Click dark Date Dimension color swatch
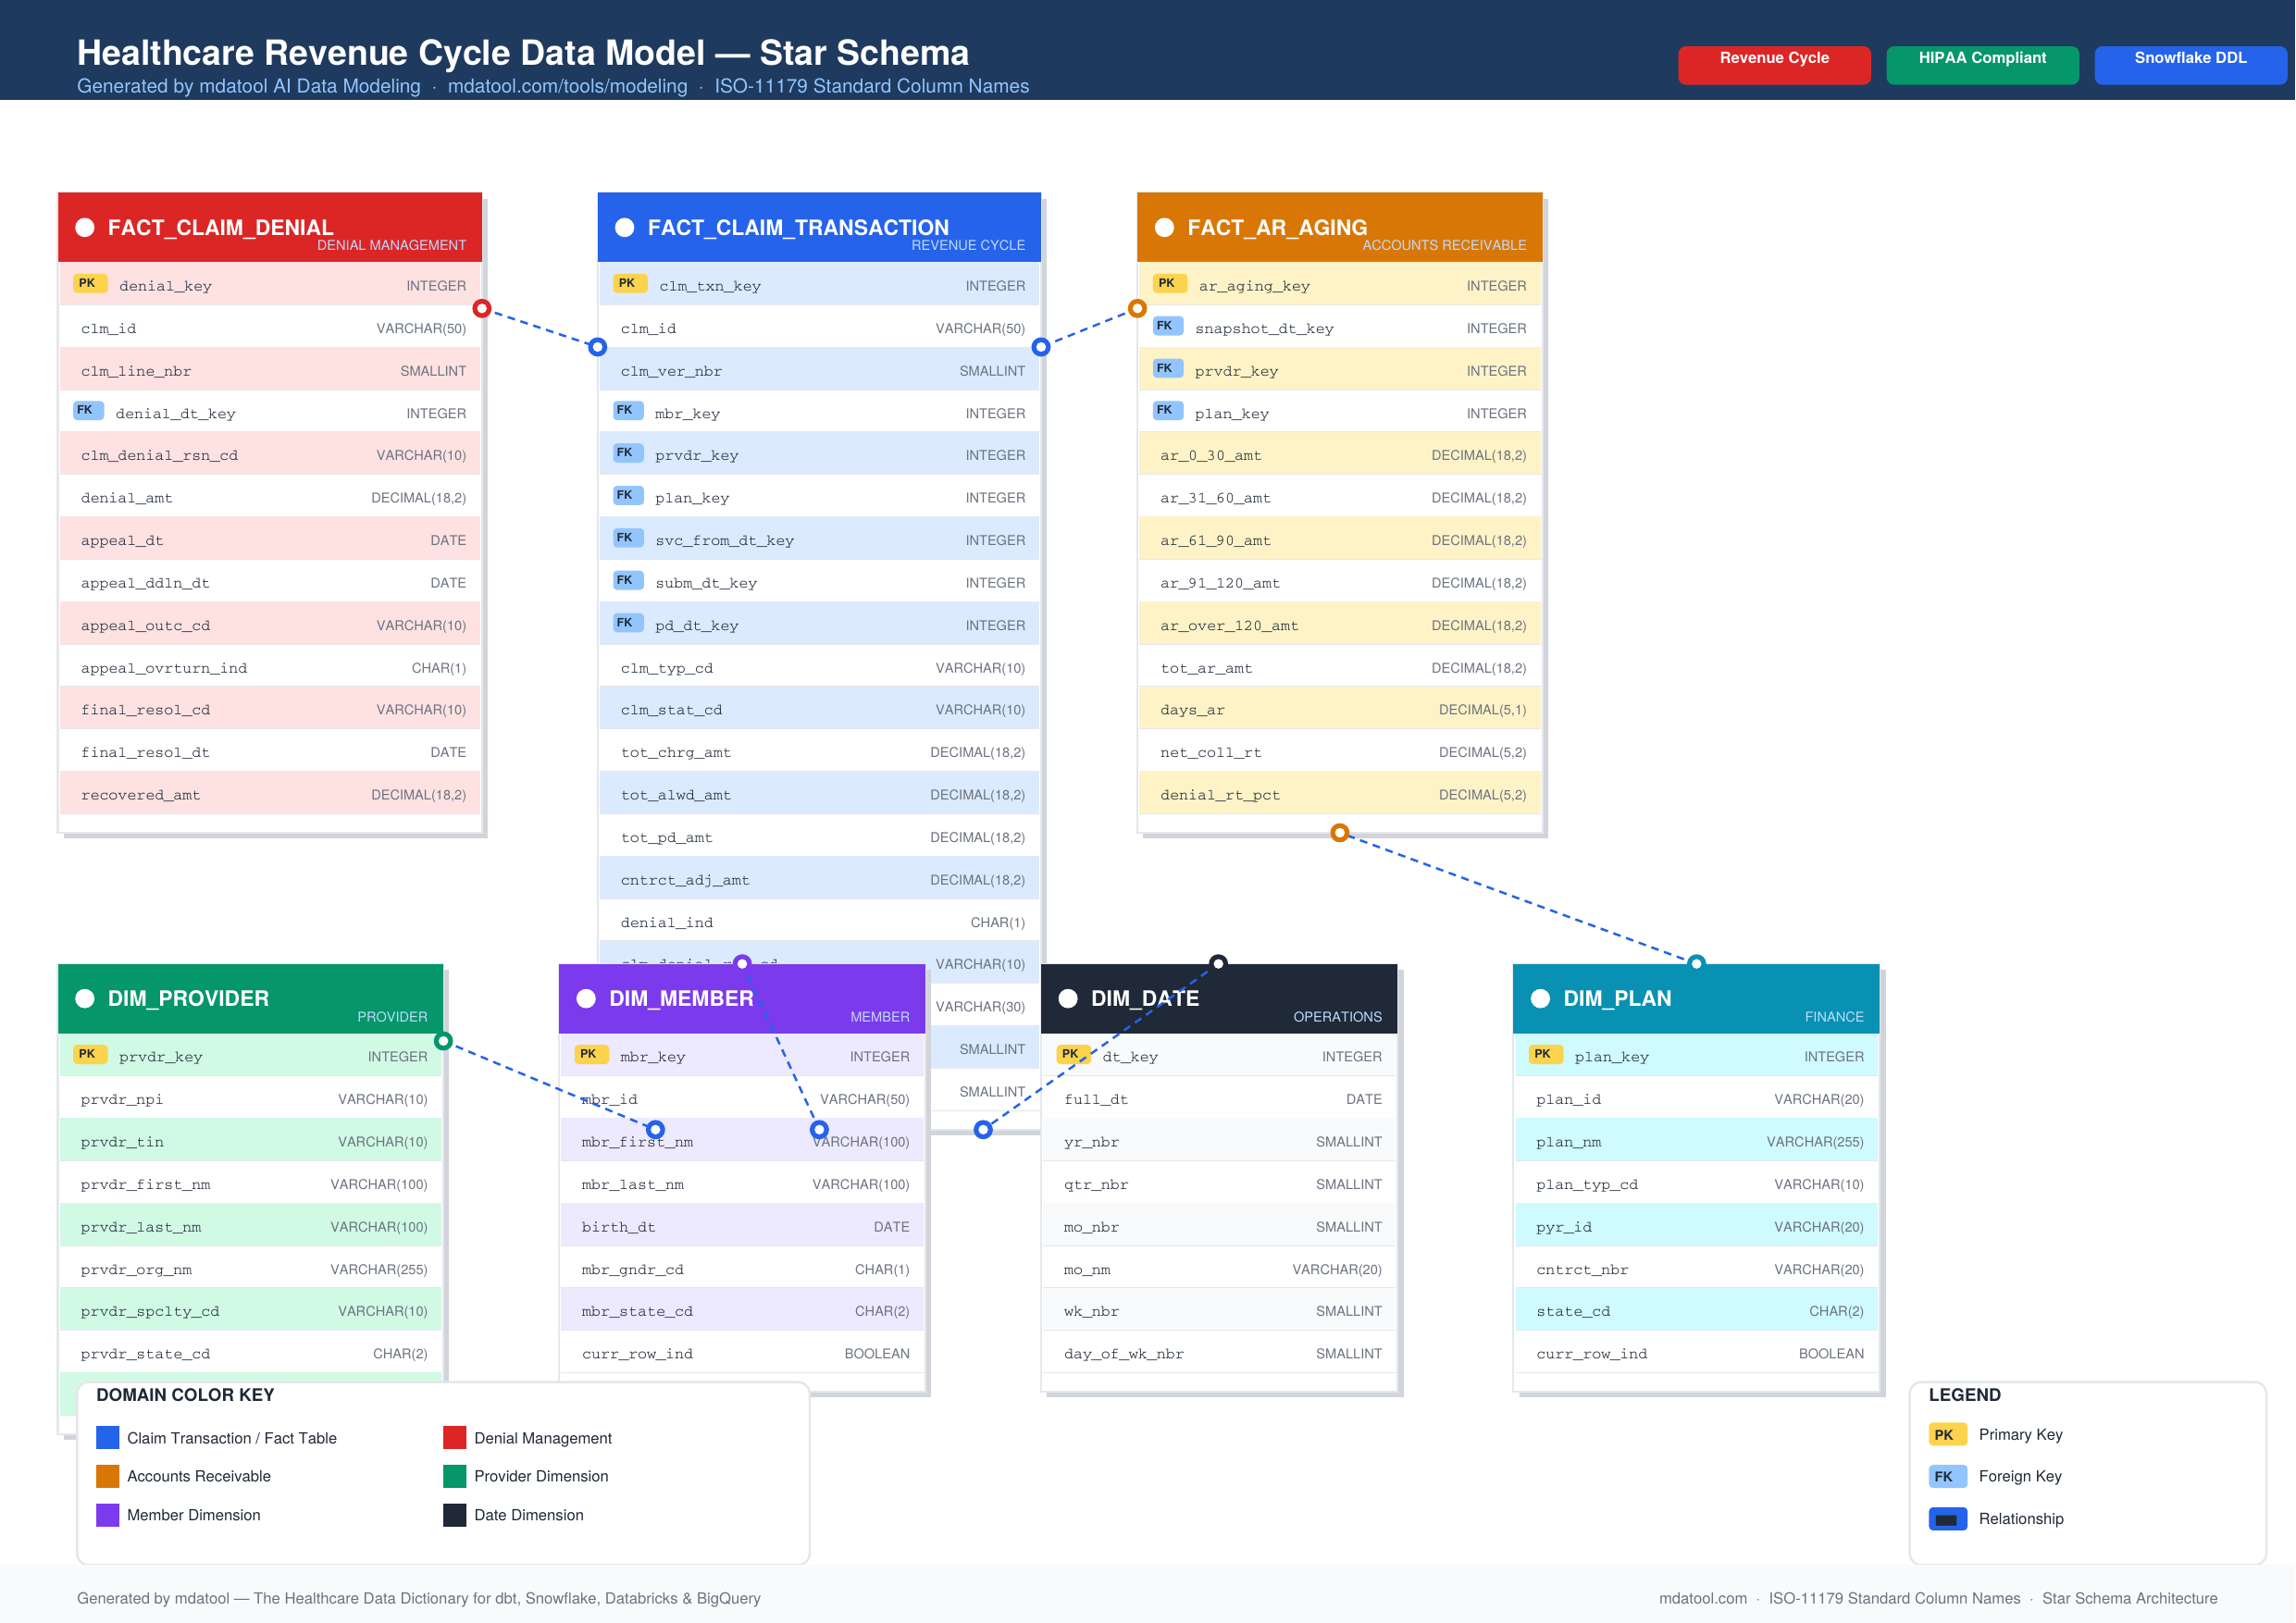This screenshot has width=2296, height=1623. [454, 1515]
